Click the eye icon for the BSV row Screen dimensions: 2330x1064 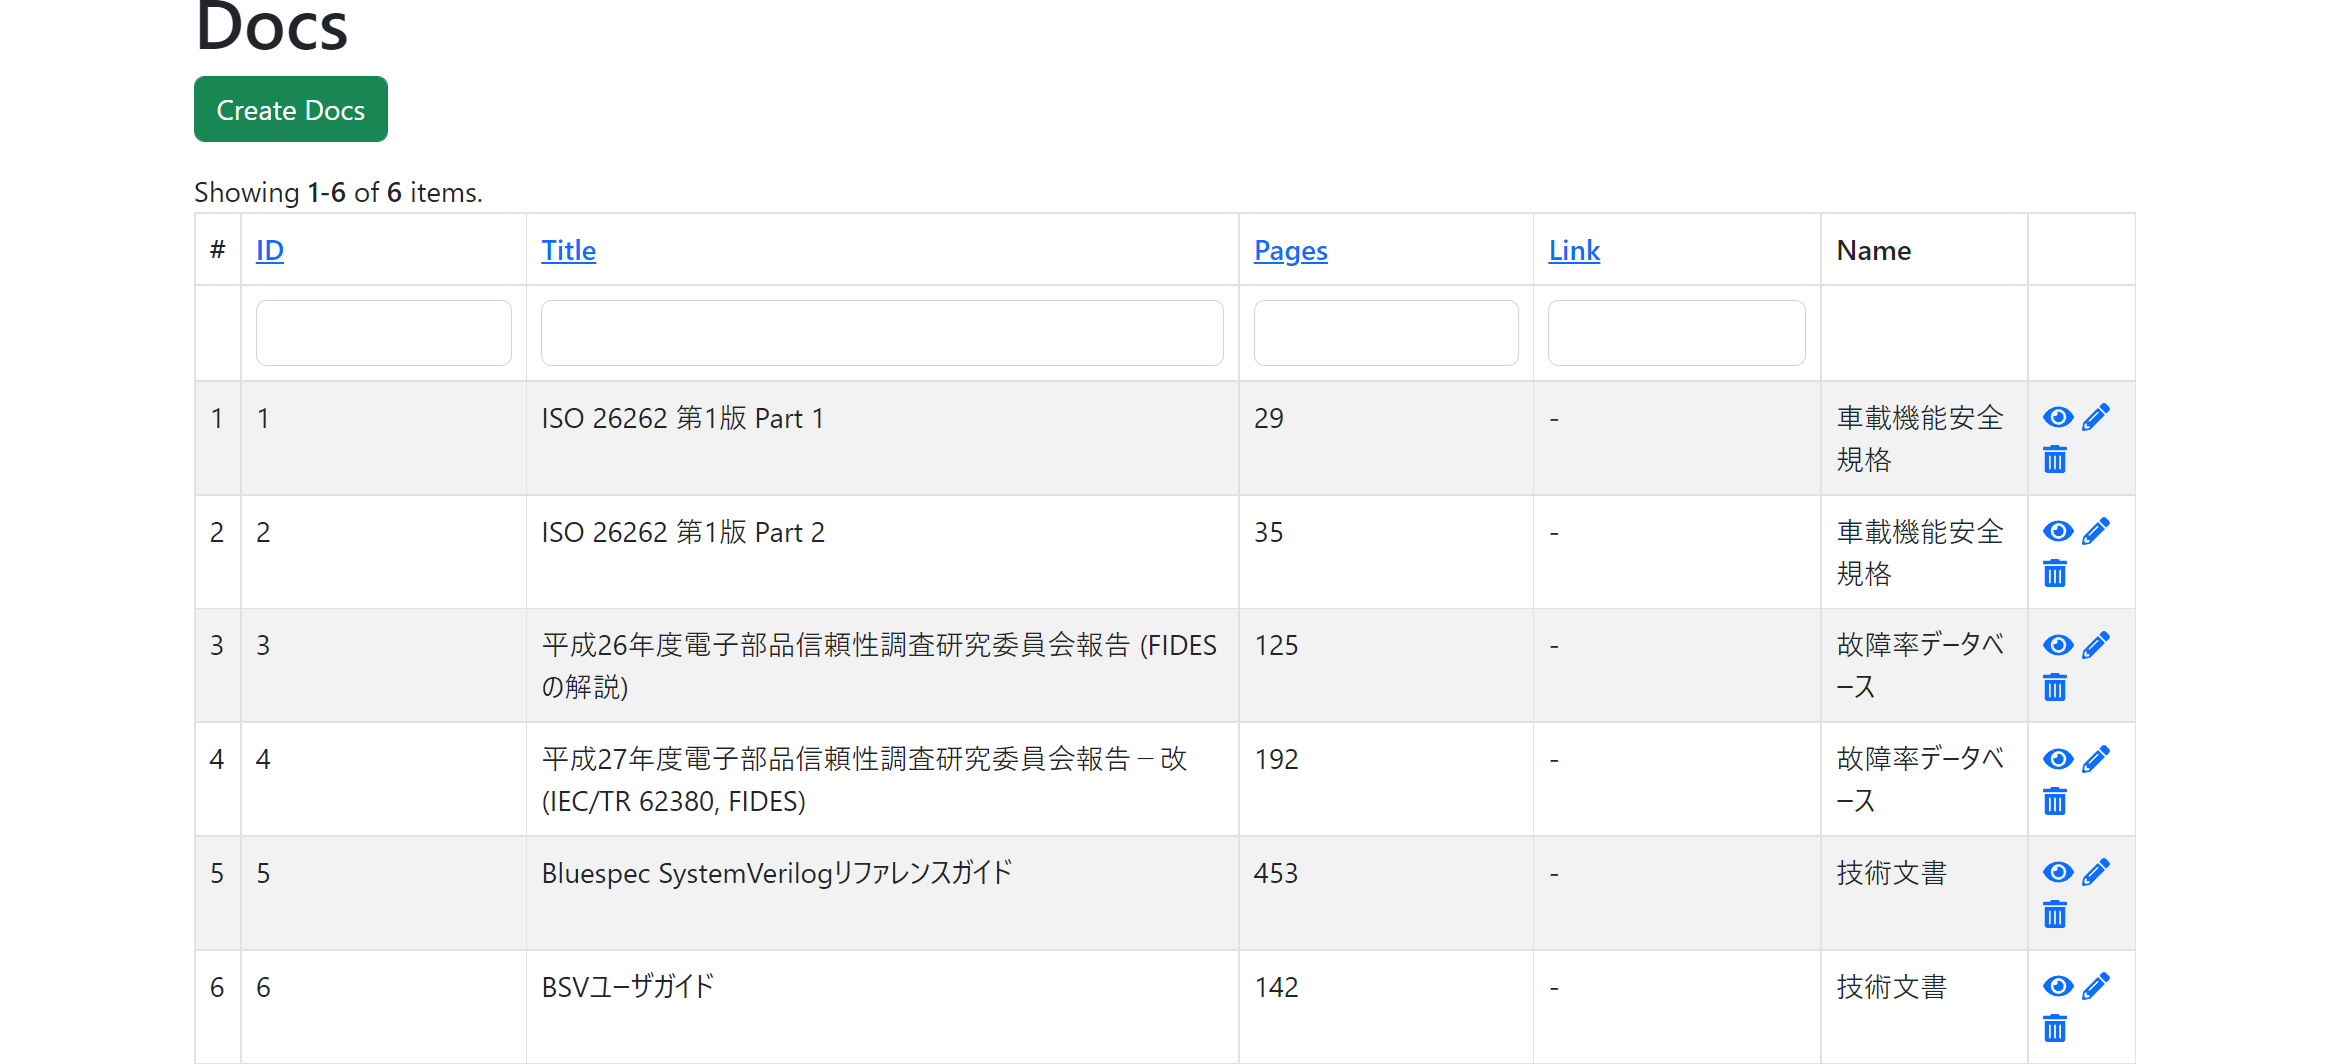click(2057, 986)
